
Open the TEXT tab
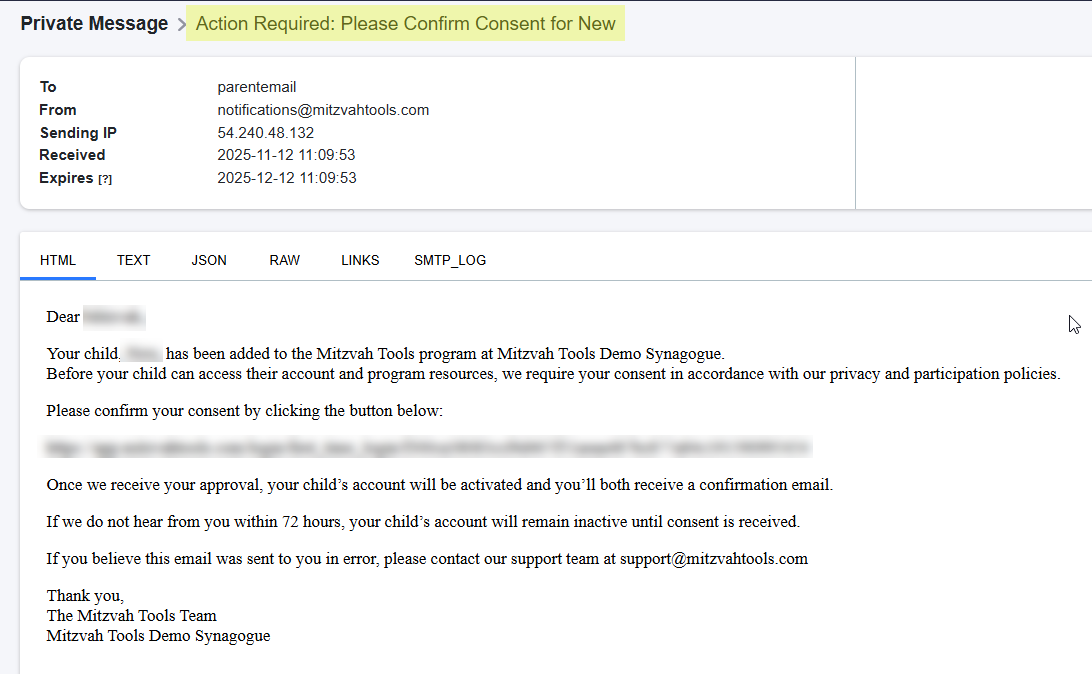[x=133, y=260]
